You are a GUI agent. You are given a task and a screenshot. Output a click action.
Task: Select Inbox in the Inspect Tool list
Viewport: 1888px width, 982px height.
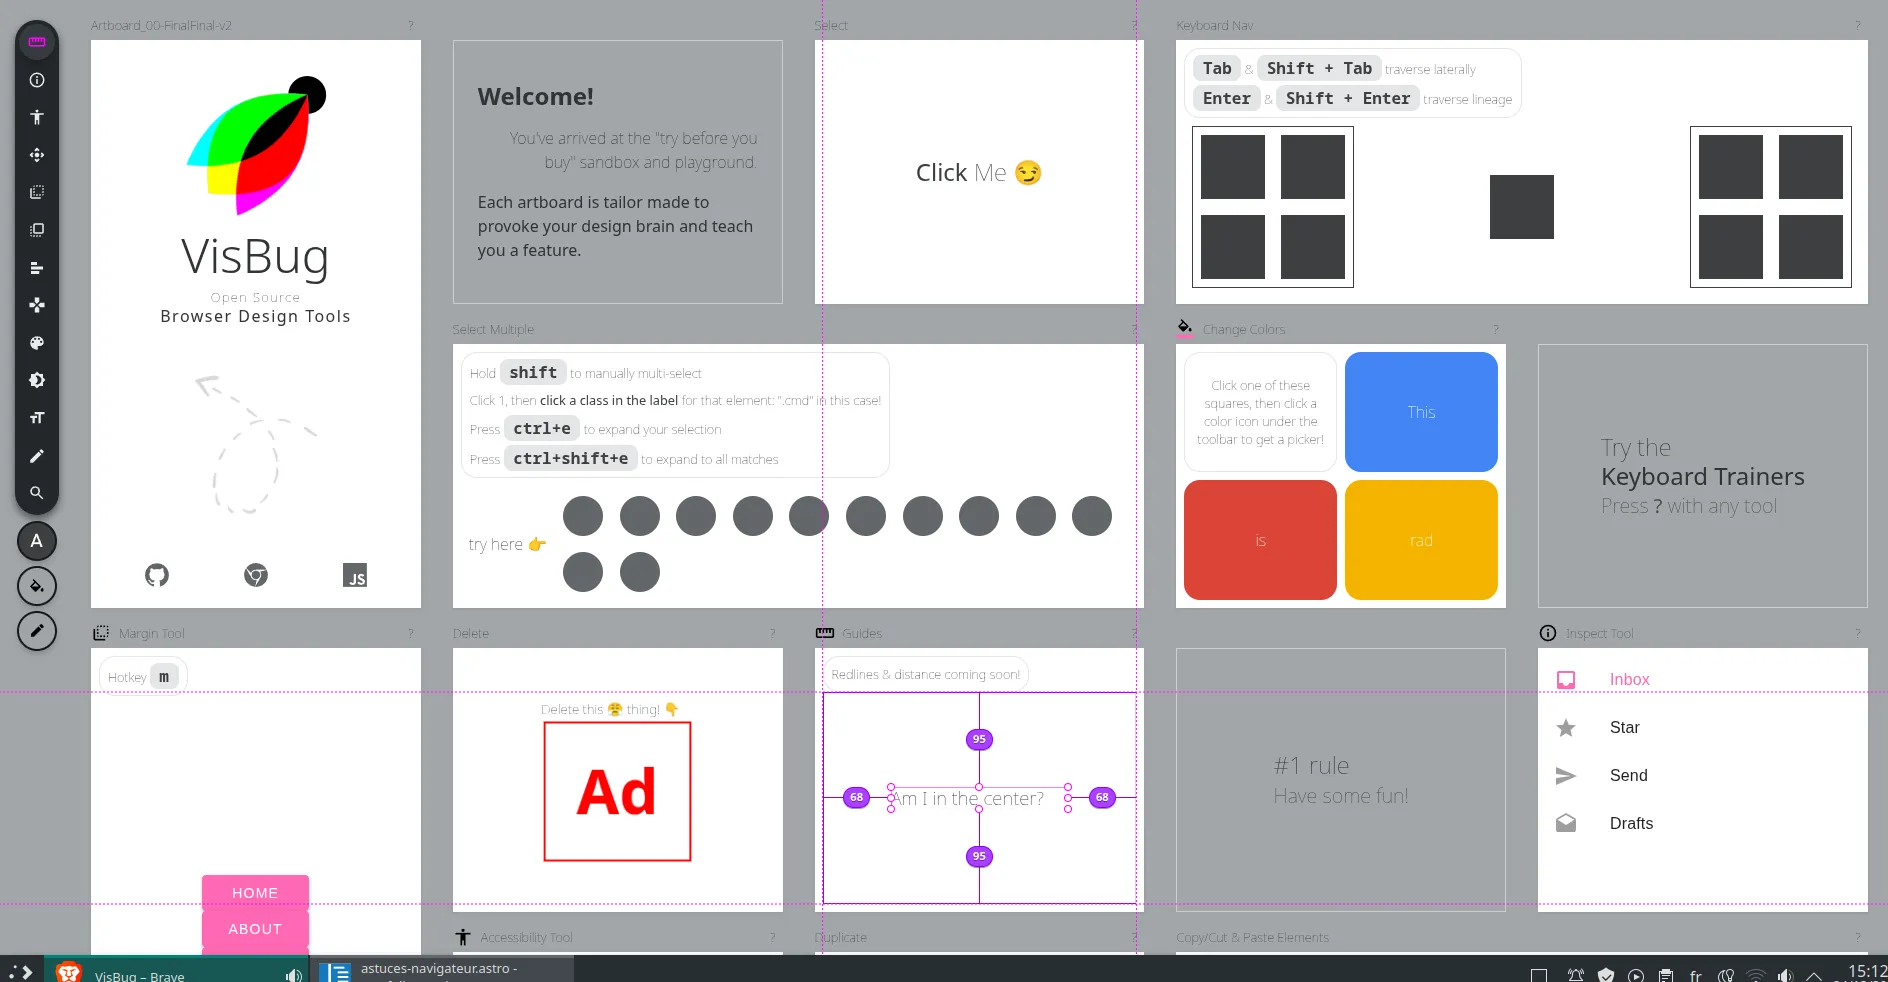pyautogui.click(x=1629, y=680)
